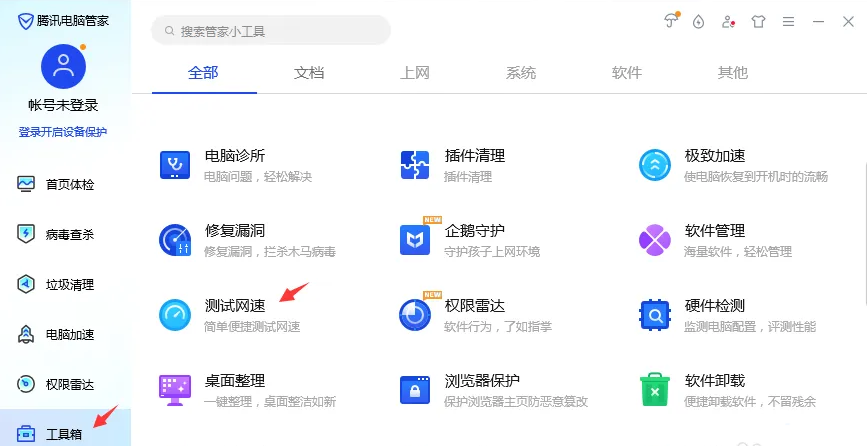This screenshot has height=446, width=867.
Task: Click the sidebar 权限雷达 radar icon
Action: 26,384
